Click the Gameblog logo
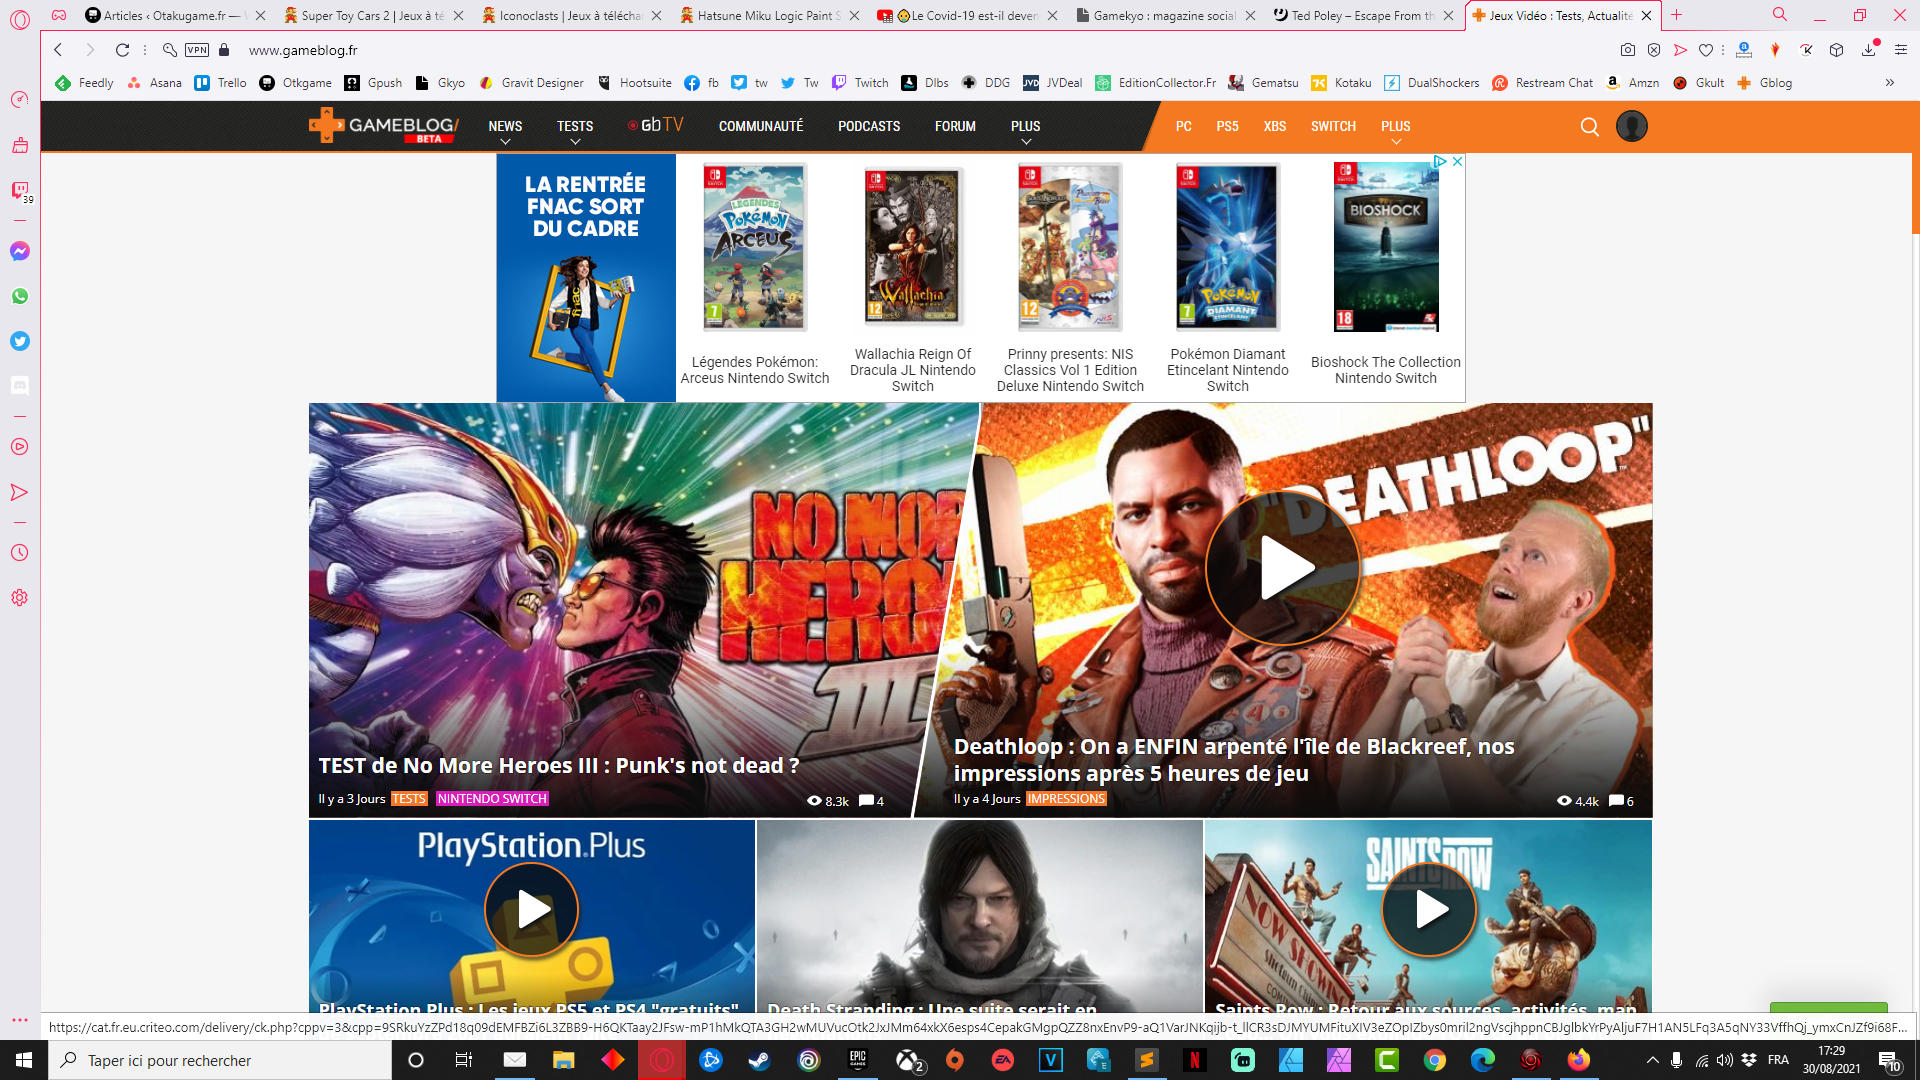 [x=384, y=127]
